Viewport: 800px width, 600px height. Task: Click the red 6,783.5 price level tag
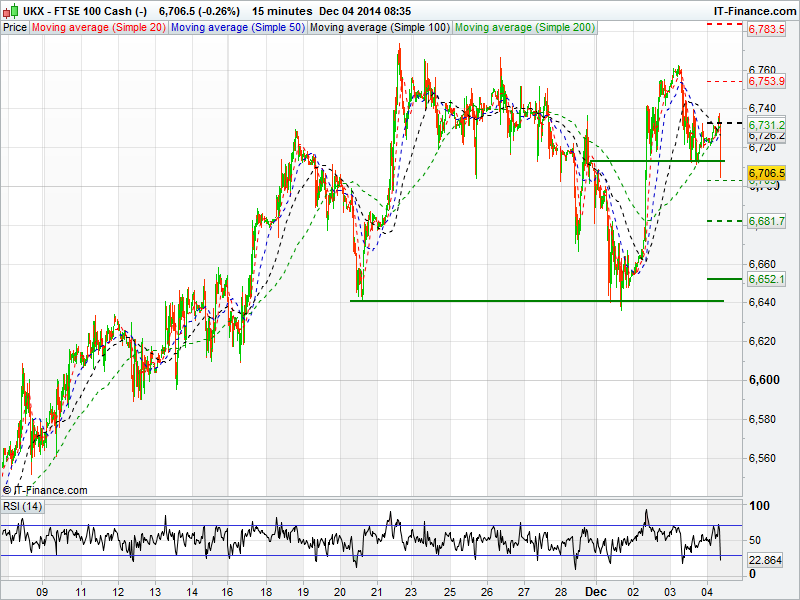(766, 30)
